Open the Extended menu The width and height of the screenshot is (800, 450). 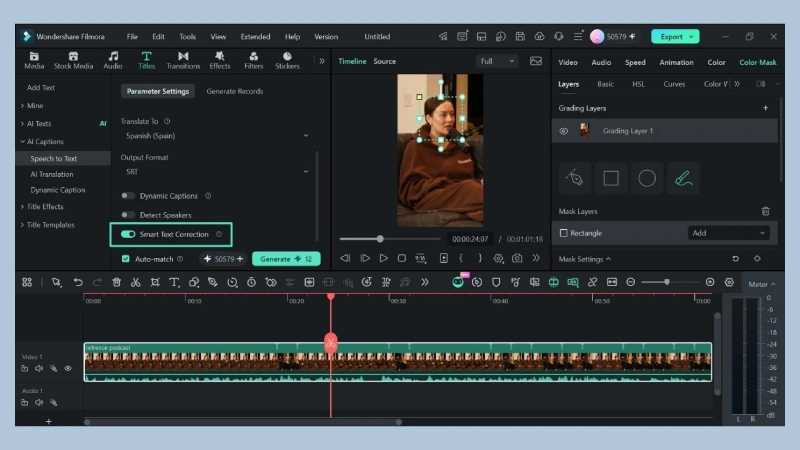pyautogui.click(x=256, y=37)
